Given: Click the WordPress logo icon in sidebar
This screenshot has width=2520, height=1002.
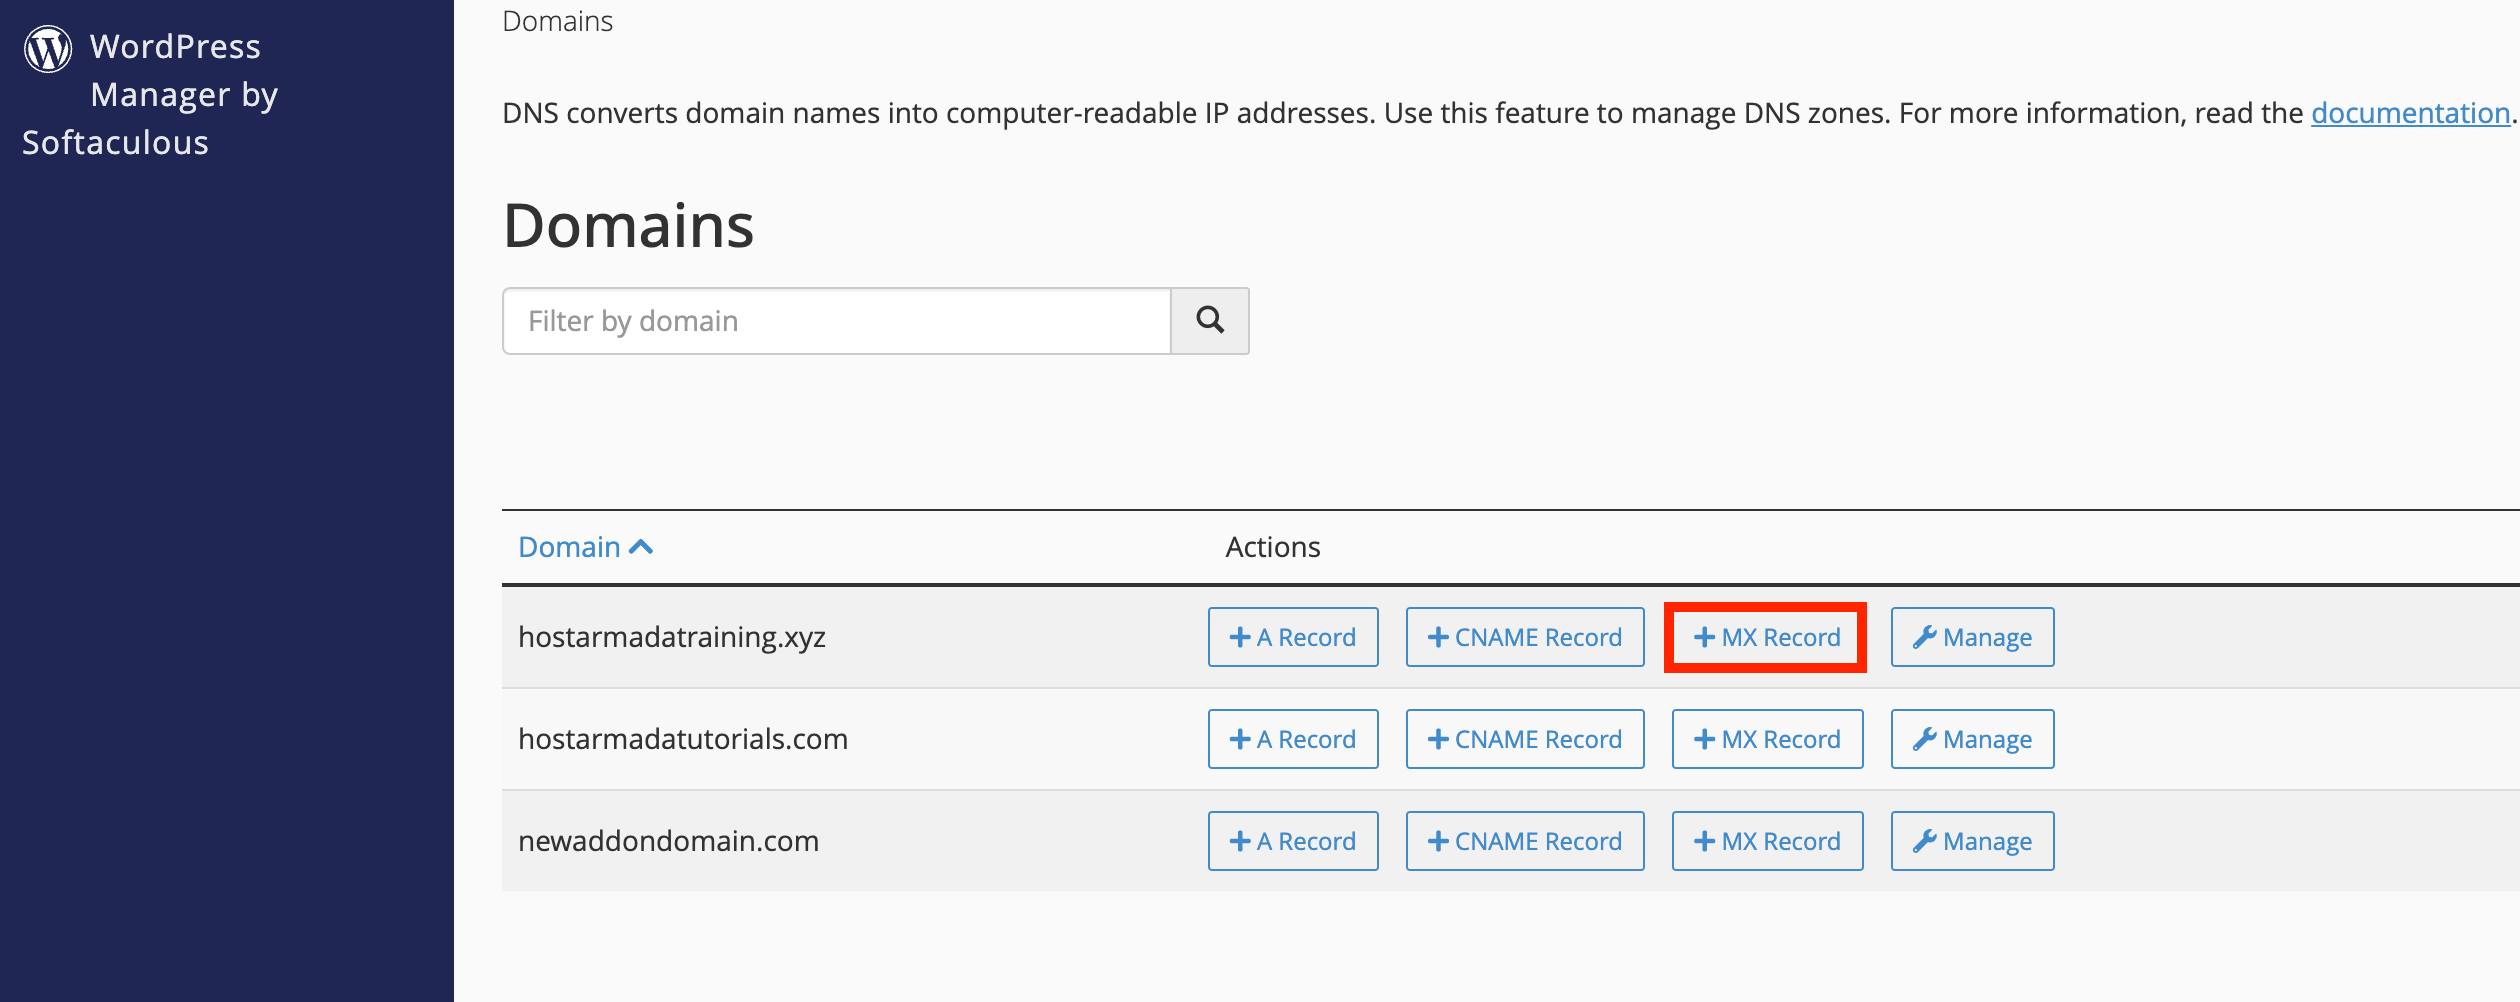Looking at the screenshot, I should coord(48,49).
